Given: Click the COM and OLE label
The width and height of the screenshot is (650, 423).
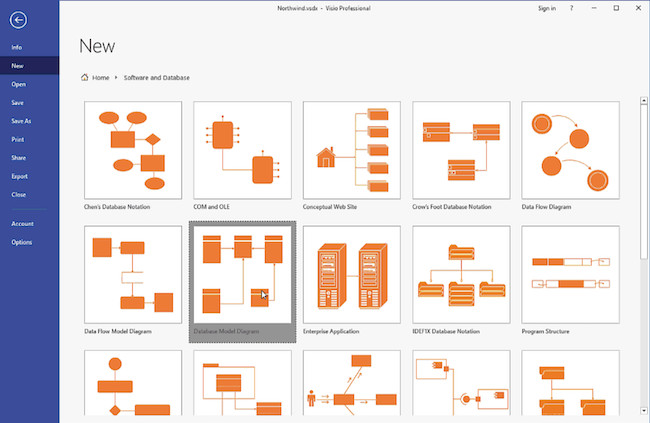Looking at the screenshot, I should point(211,207).
